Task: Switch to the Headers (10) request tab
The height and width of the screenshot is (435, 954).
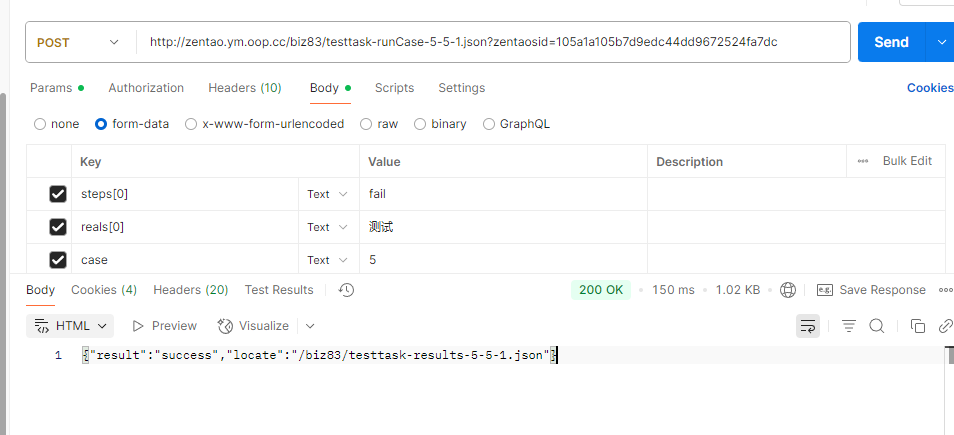Action: 245,88
